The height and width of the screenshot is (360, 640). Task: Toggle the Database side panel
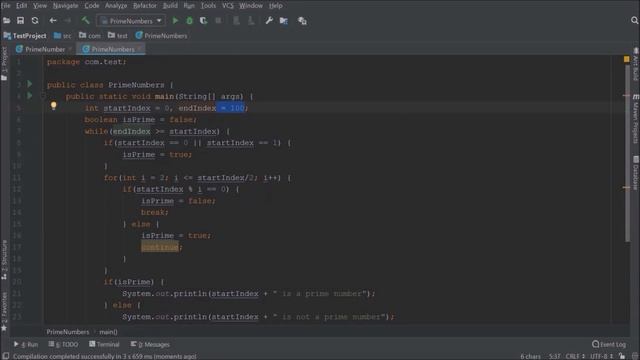636,172
